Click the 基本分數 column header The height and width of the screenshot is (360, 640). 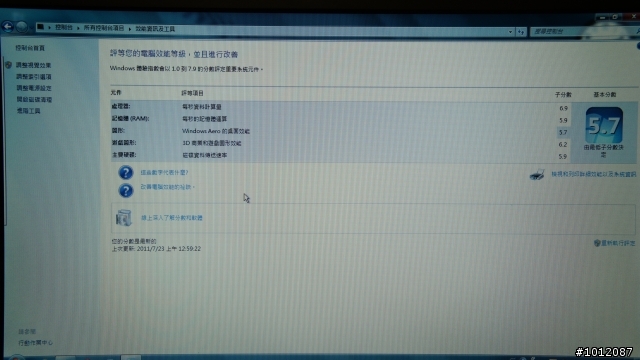click(604, 95)
